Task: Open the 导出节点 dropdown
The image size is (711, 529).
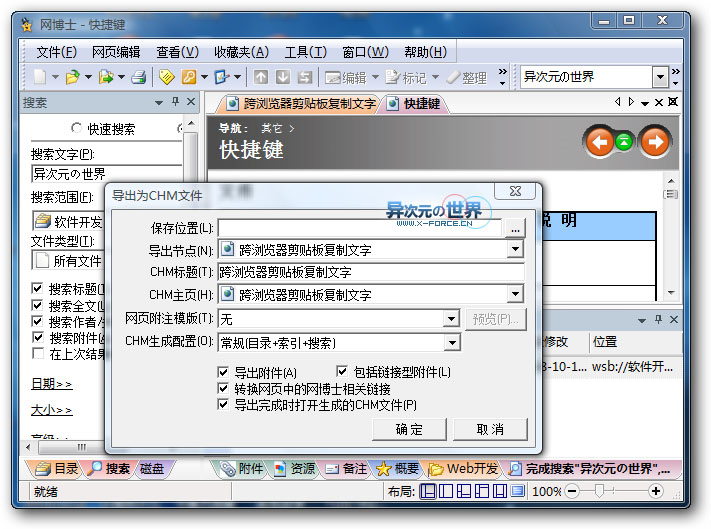Action: click(515, 249)
